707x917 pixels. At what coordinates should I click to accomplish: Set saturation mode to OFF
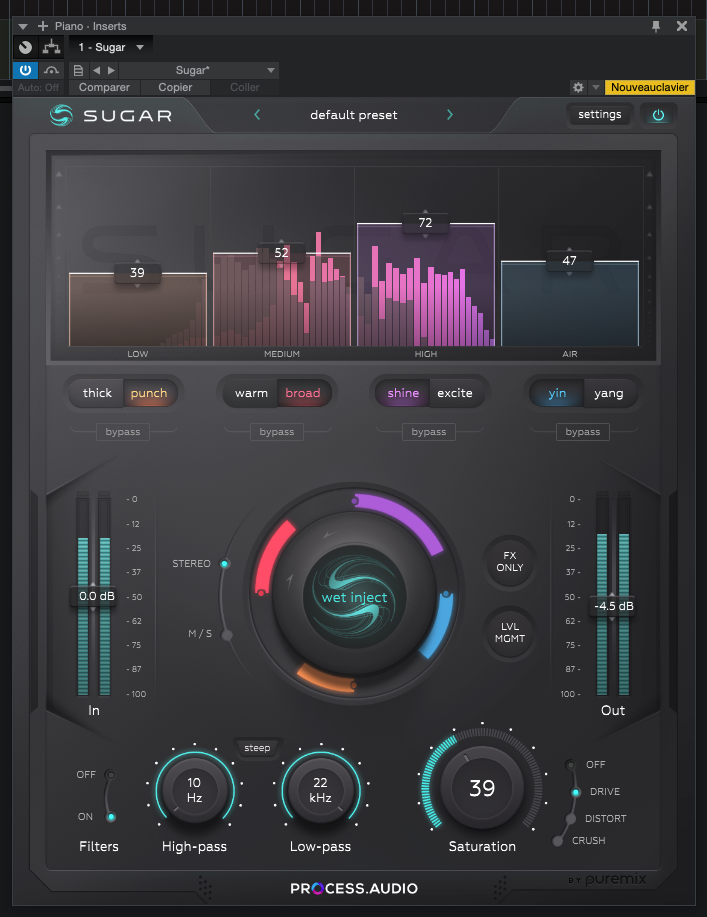tap(571, 765)
